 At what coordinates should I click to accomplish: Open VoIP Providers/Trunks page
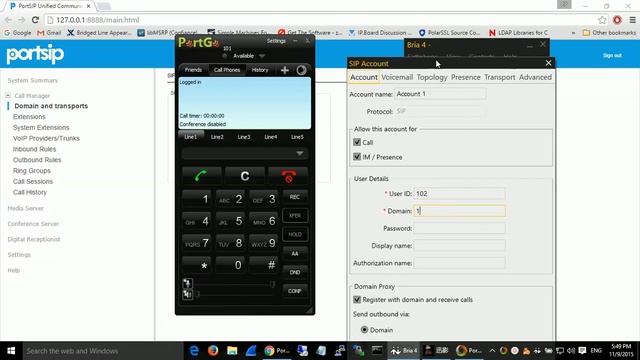(x=46, y=138)
